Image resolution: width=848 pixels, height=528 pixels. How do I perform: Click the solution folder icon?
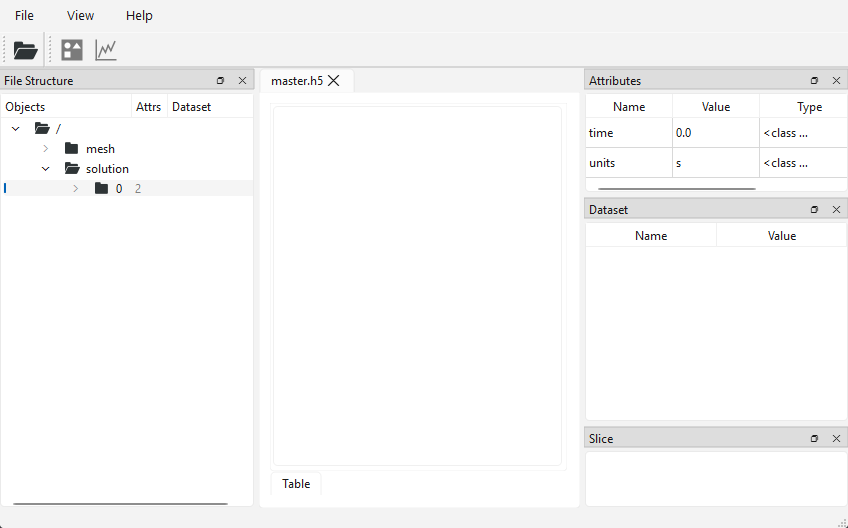72,168
